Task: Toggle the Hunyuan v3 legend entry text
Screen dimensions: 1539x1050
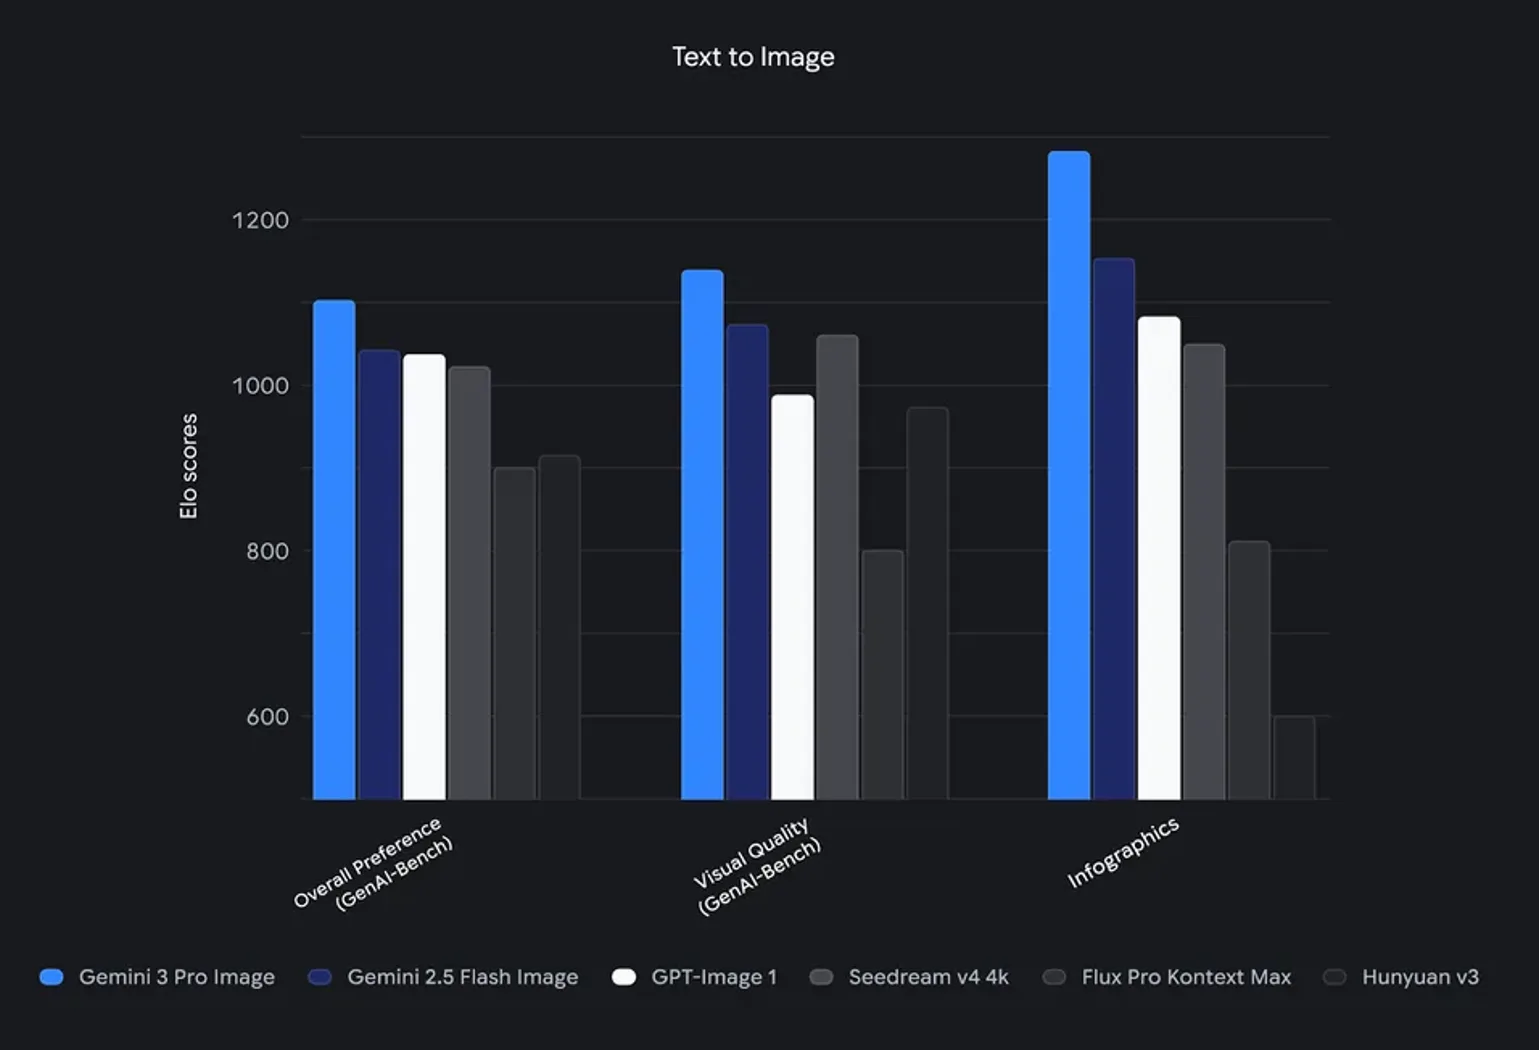Action: pos(1420,977)
